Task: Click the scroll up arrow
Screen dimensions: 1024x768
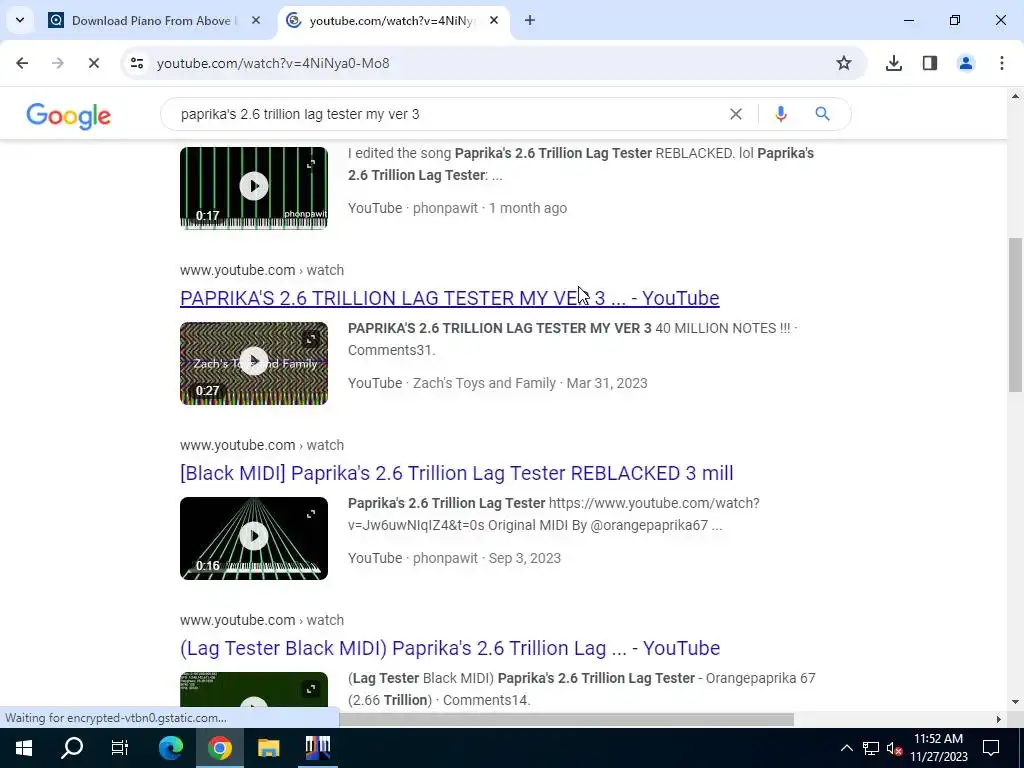Action: [x=1015, y=97]
